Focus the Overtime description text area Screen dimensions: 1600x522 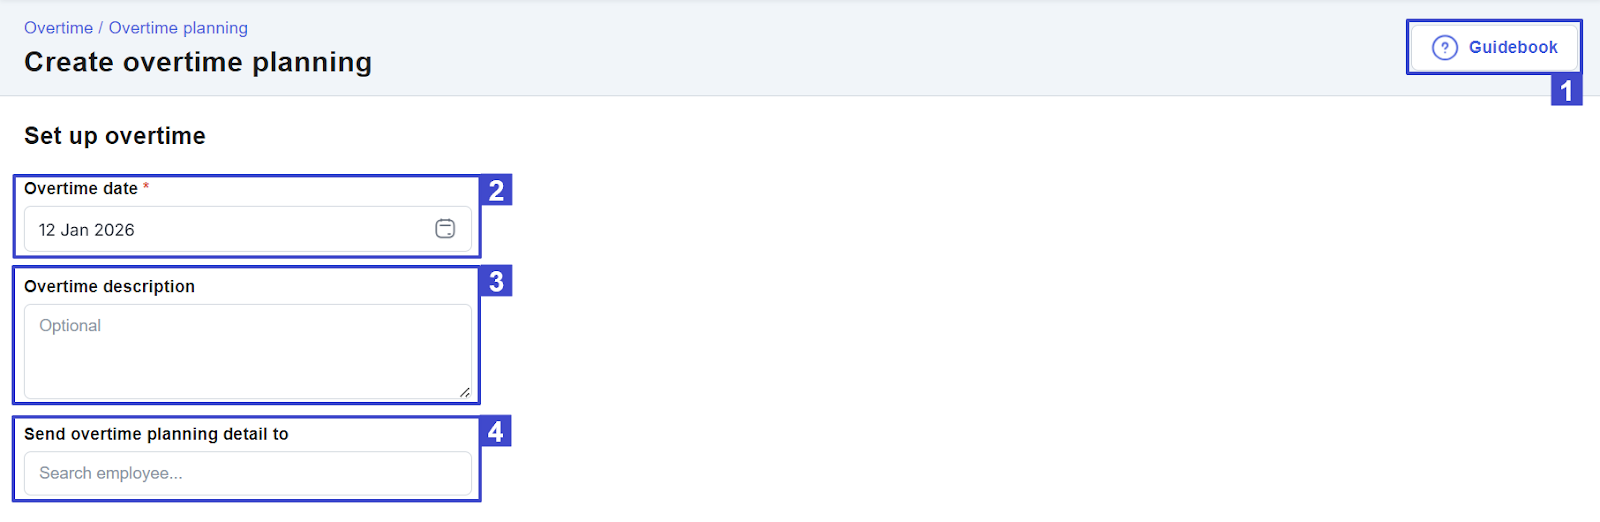pos(248,352)
